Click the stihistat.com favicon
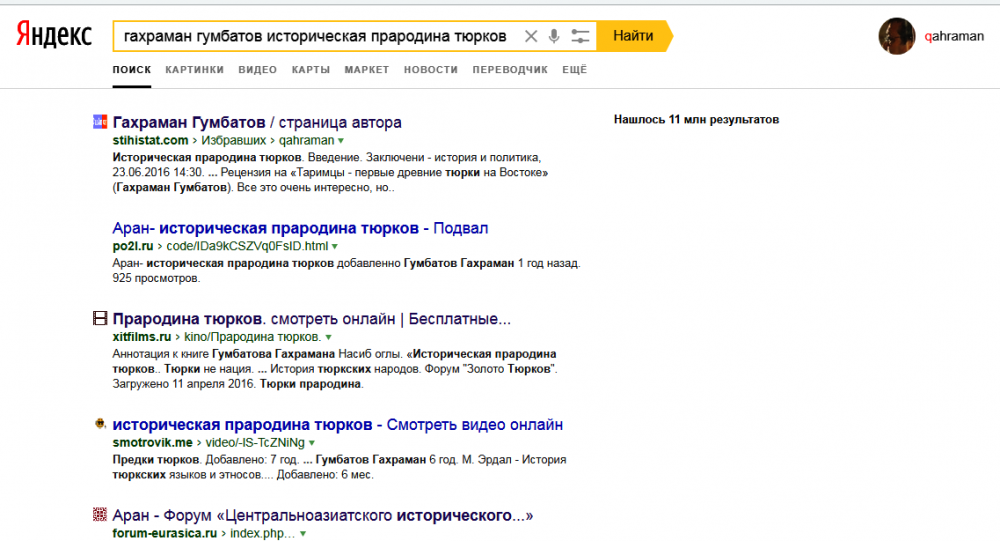Image resolution: width=1000 pixels, height=541 pixels. [100, 121]
